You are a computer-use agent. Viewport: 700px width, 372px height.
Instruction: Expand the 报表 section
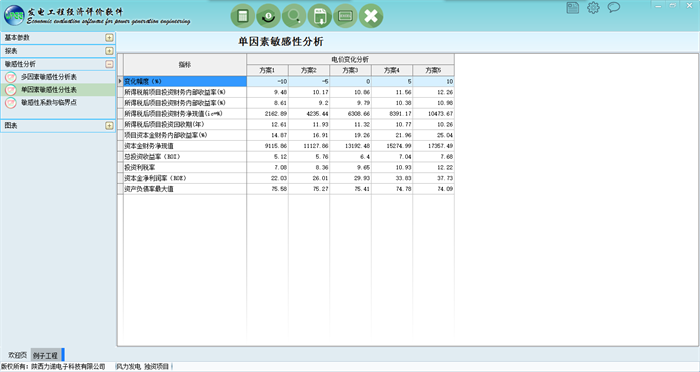[x=109, y=51]
